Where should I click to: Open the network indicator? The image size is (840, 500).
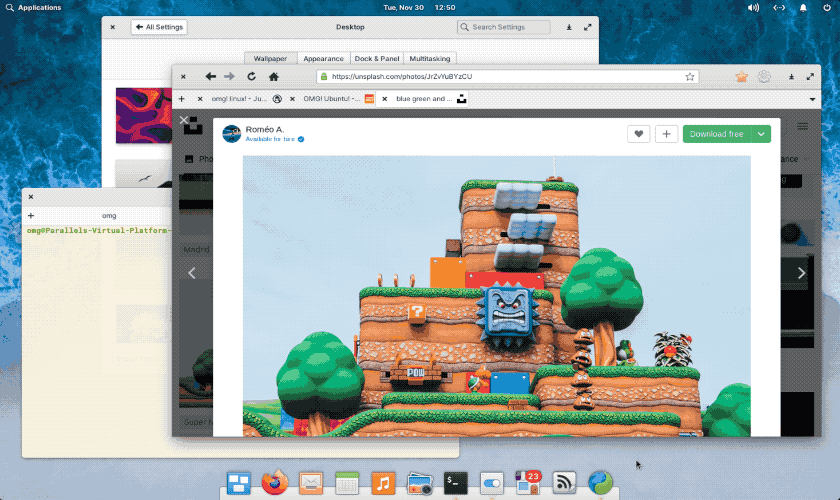click(x=779, y=8)
